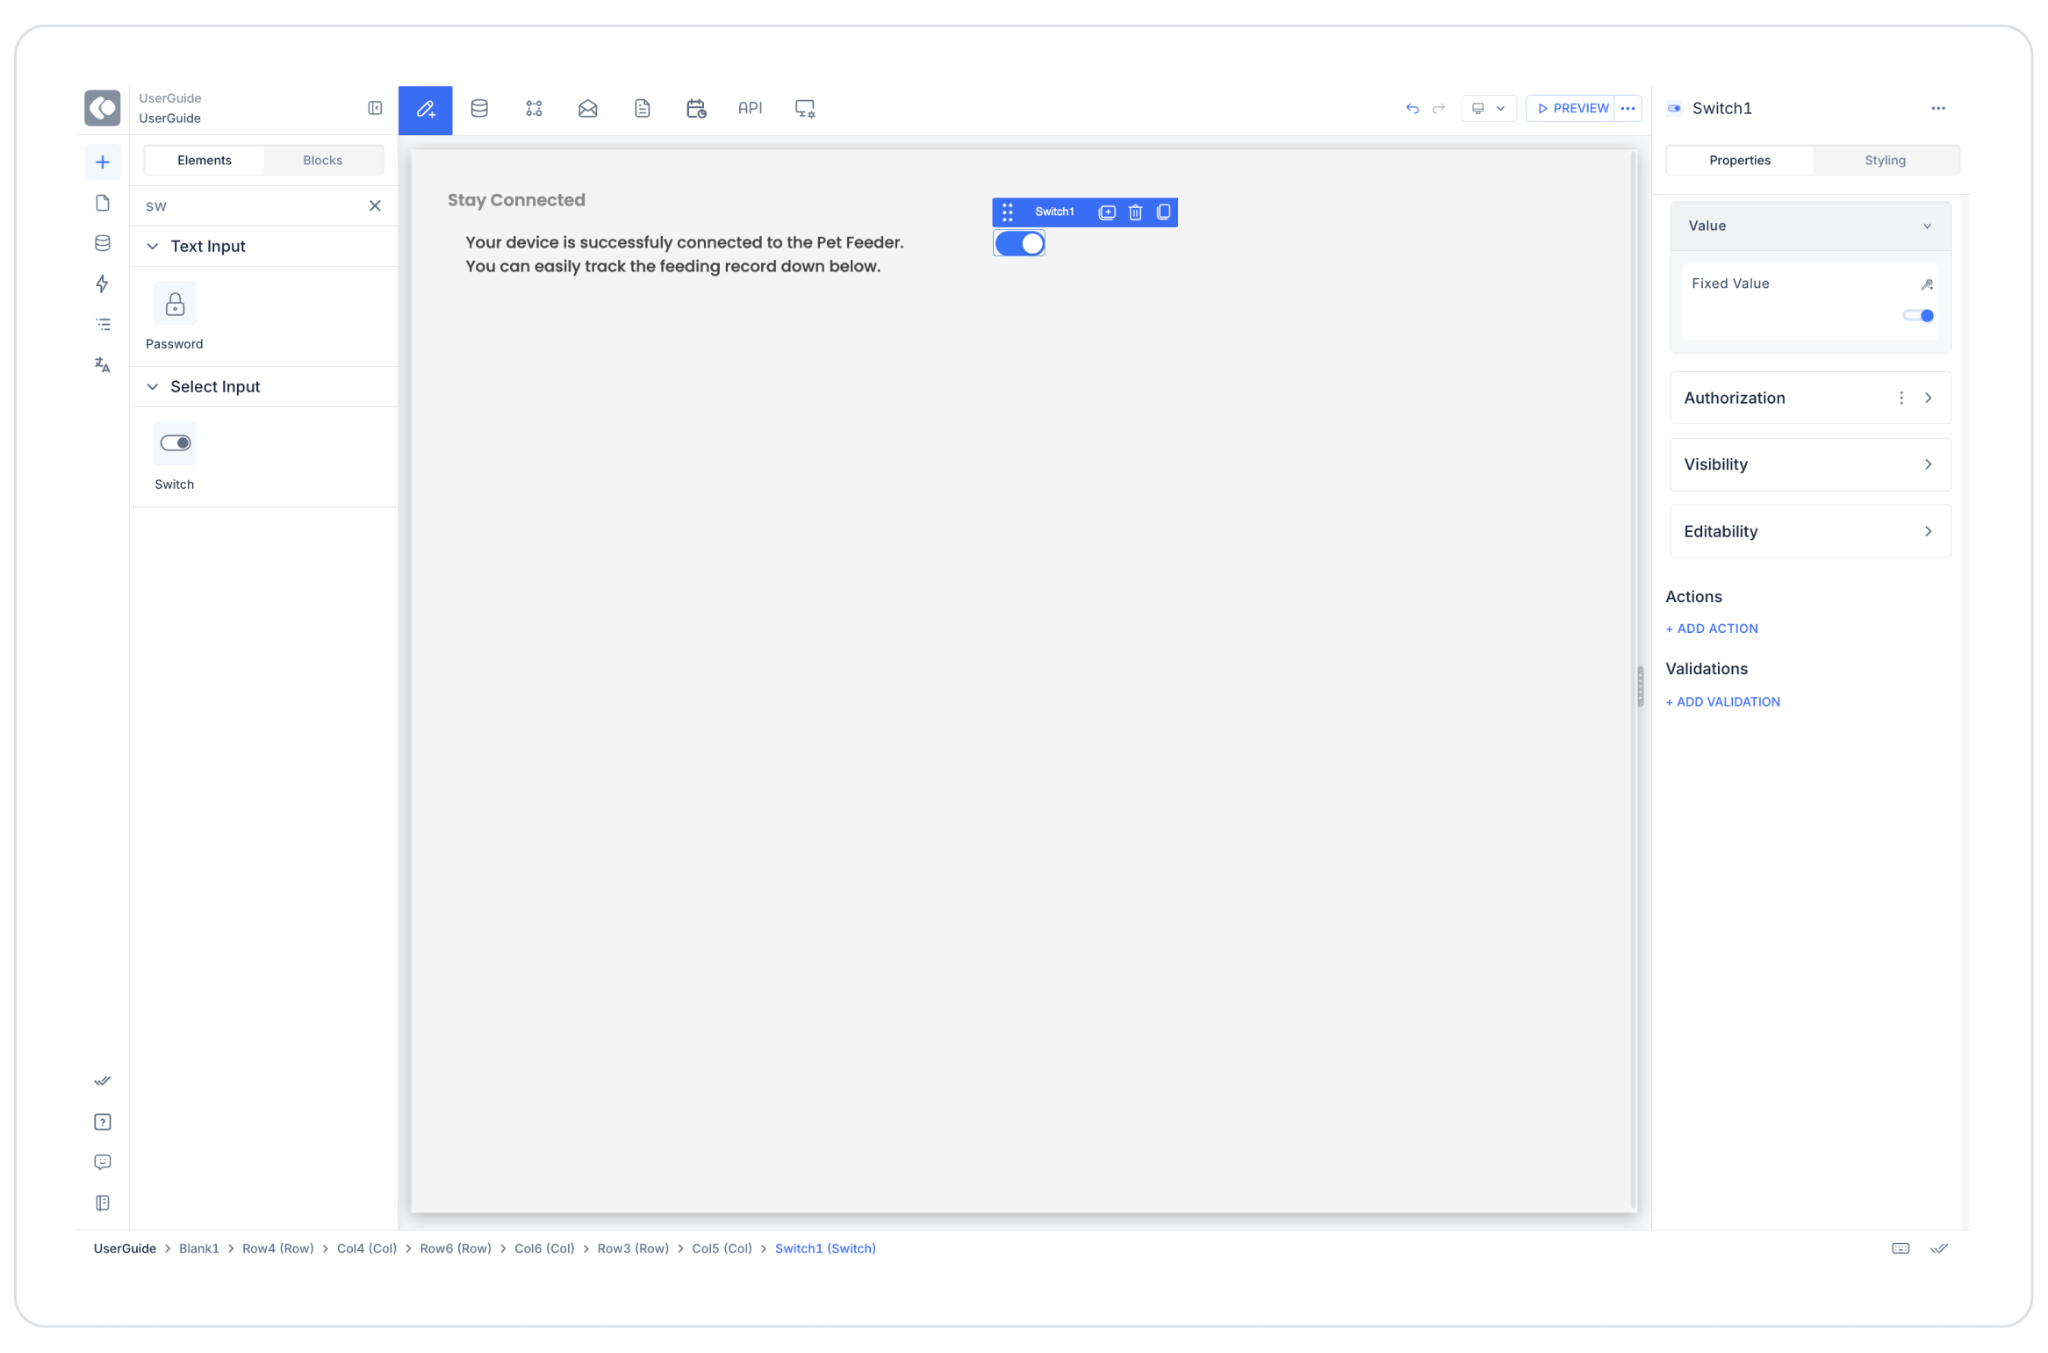
Task: Toggle the Switch1 on the canvas
Action: tap(1019, 243)
